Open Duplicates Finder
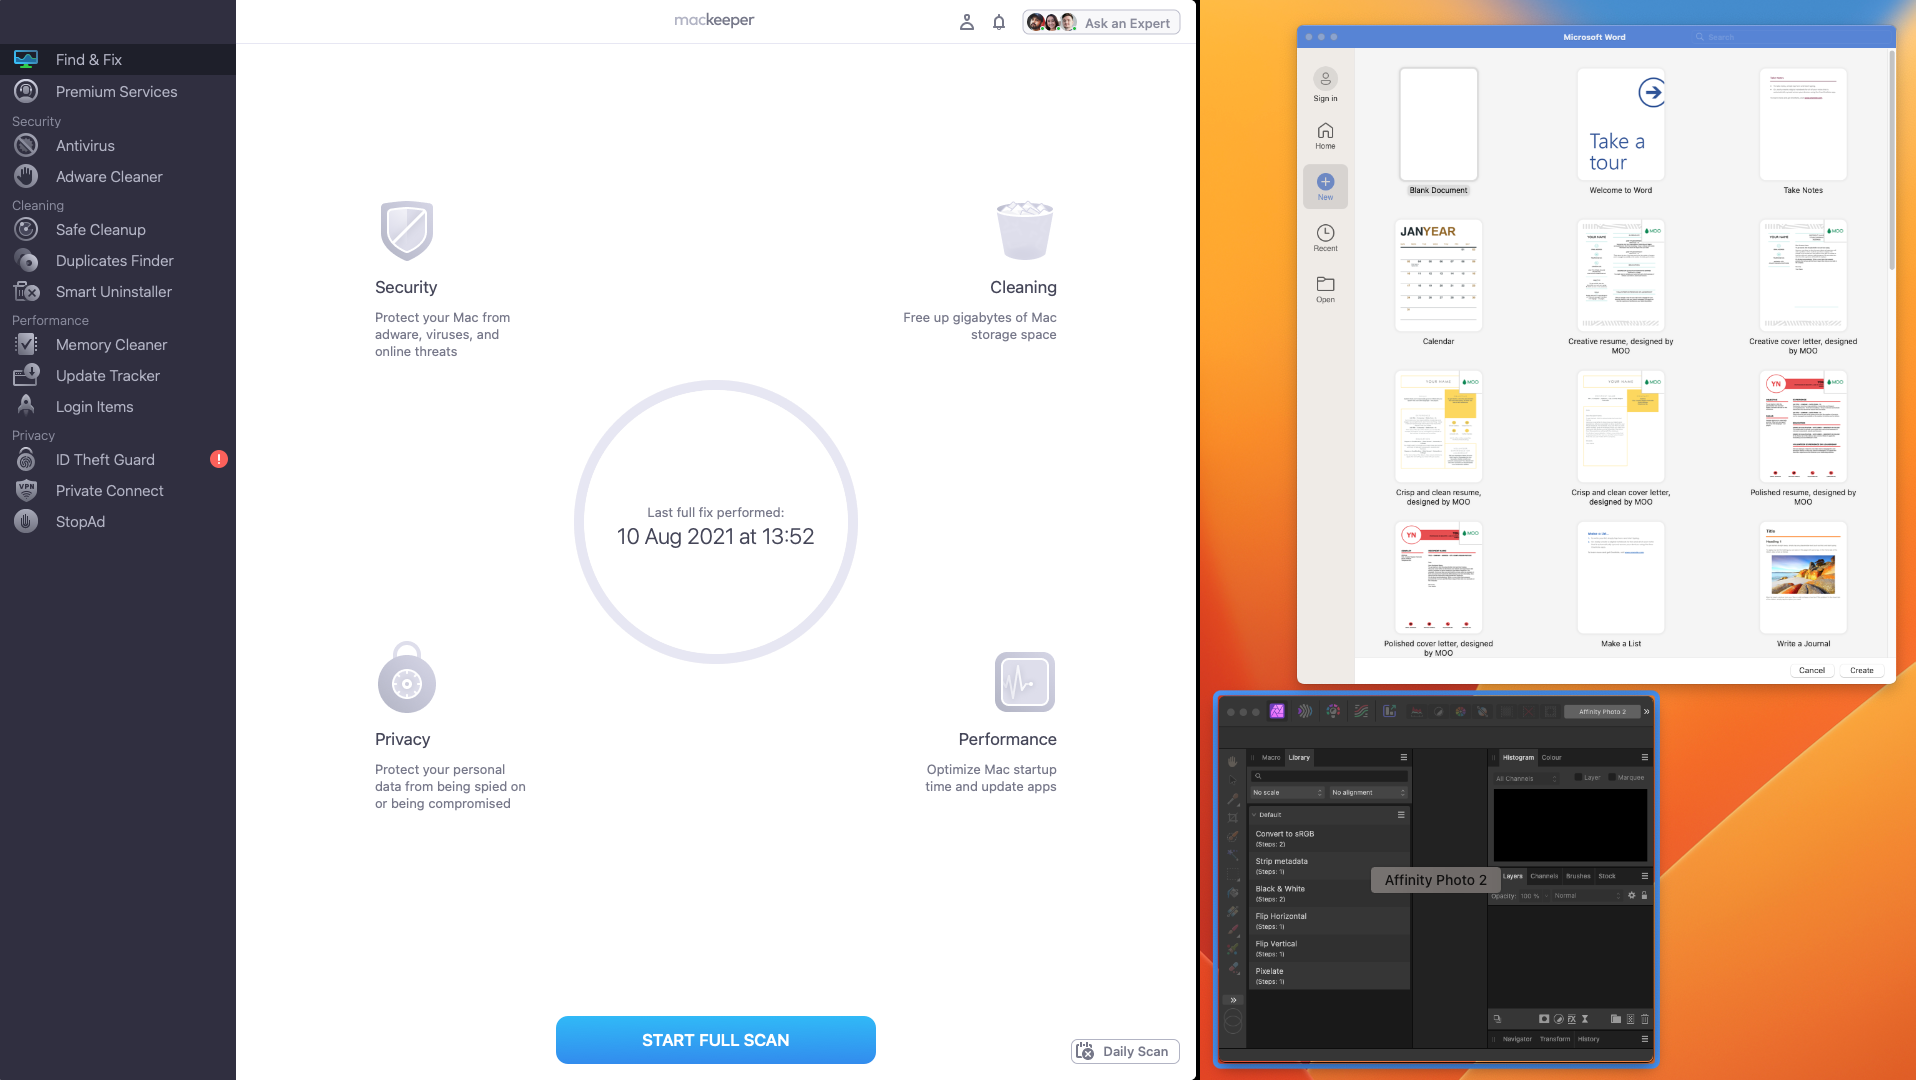 (117, 260)
